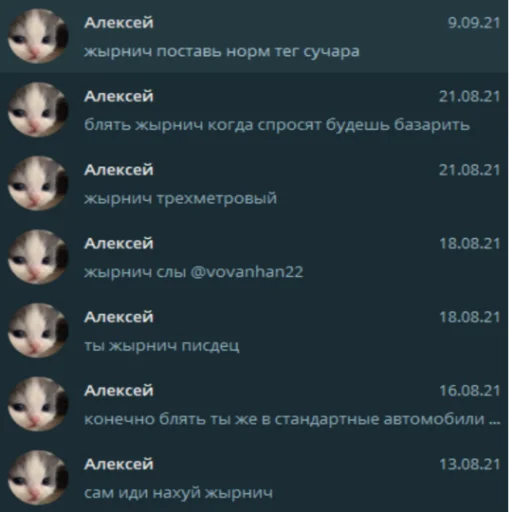
Task: Click the truncated message about 'стандартные автомобили'
Action: click(x=292, y=419)
